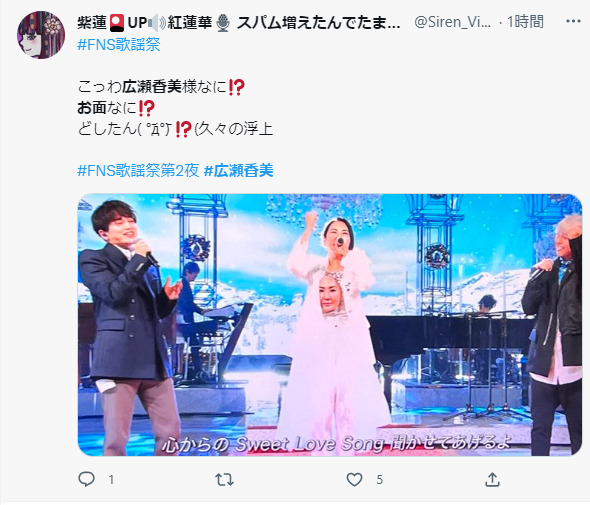Open the #FNS歌謡祭第2夜 hashtag link

tap(138, 170)
